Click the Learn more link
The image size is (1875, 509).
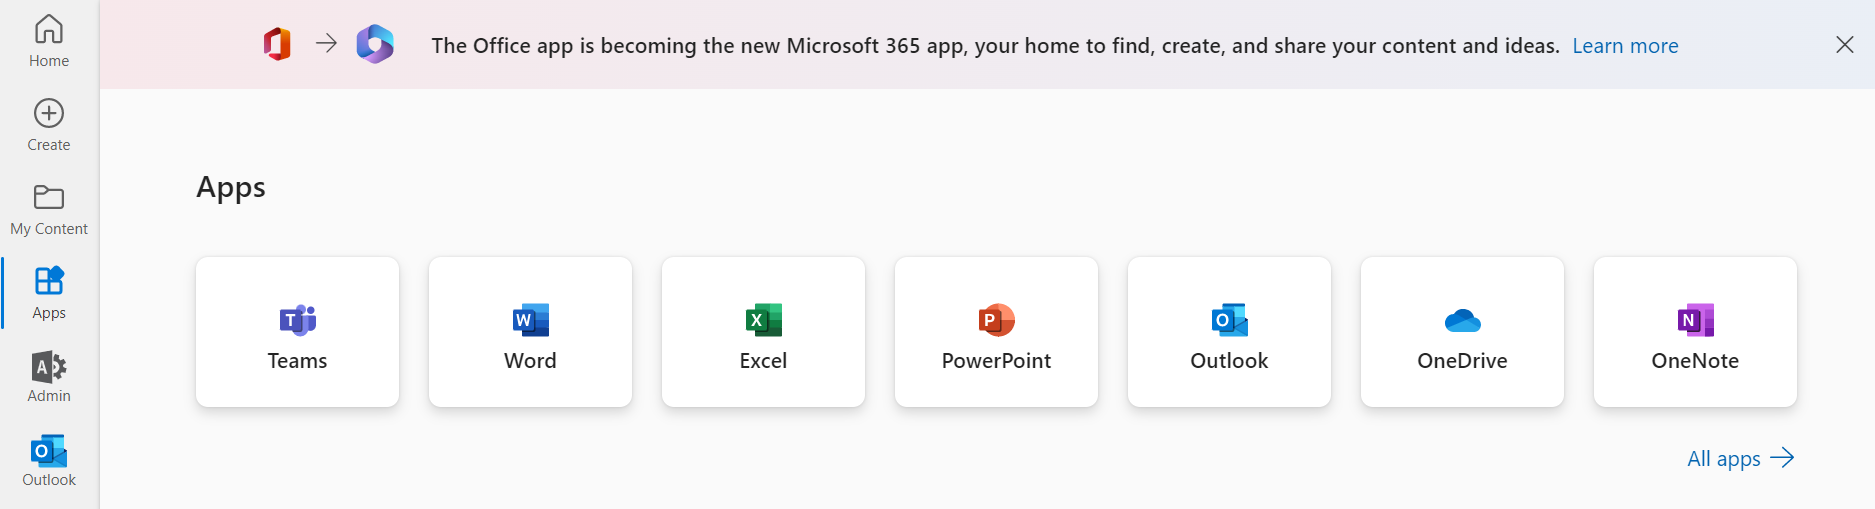pos(1625,46)
